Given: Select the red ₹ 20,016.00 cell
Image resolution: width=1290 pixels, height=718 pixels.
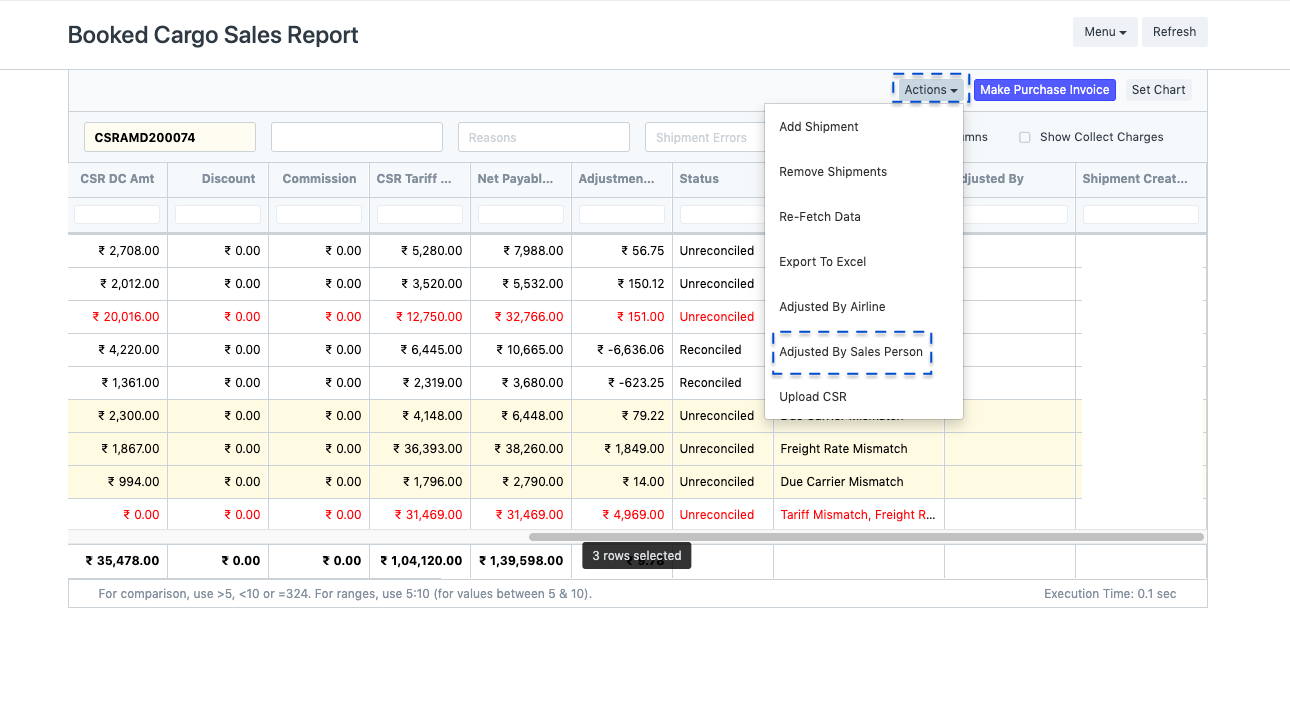Looking at the screenshot, I should point(118,317).
